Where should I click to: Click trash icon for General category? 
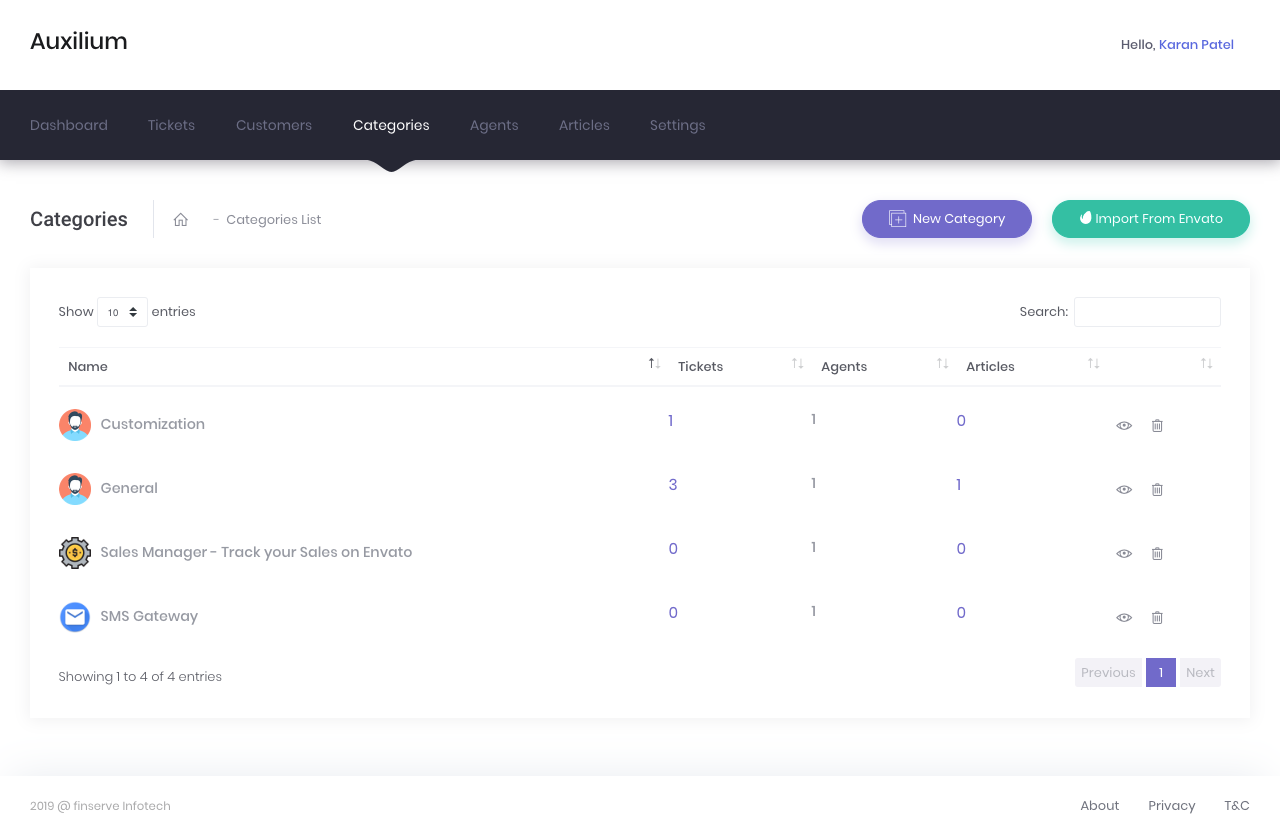(1157, 489)
